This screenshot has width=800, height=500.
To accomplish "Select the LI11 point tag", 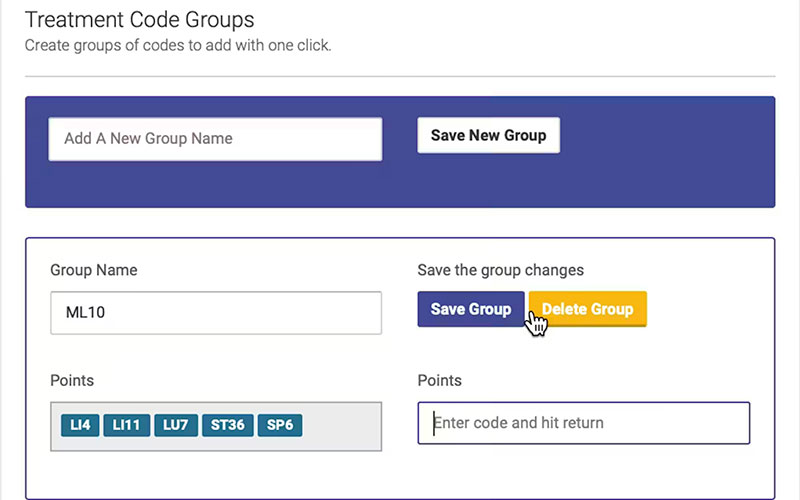I will pyautogui.click(x=127, y=425).
